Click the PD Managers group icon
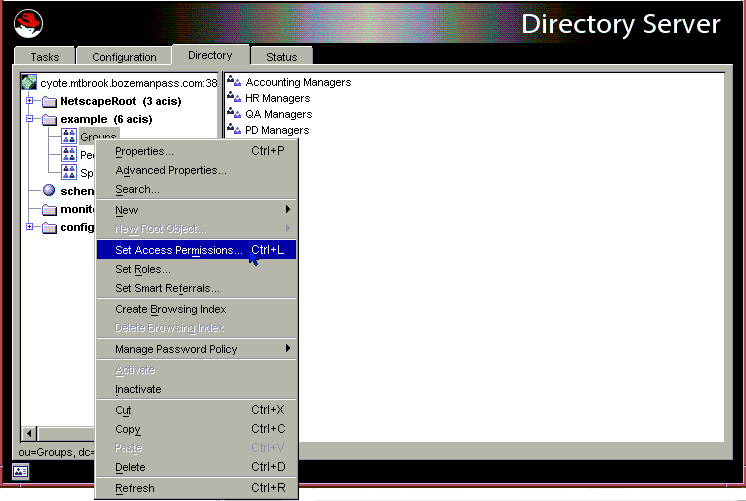This screenshot has width=746, height=501. click(x=234, y=130)
